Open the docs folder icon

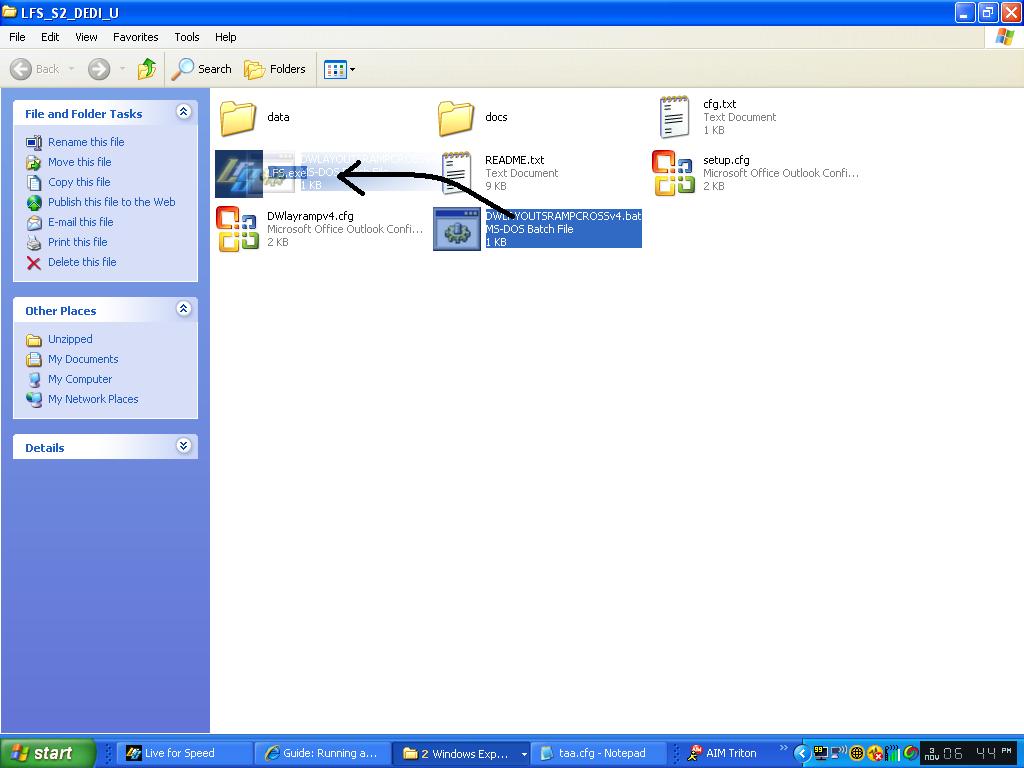pos(456,118)
